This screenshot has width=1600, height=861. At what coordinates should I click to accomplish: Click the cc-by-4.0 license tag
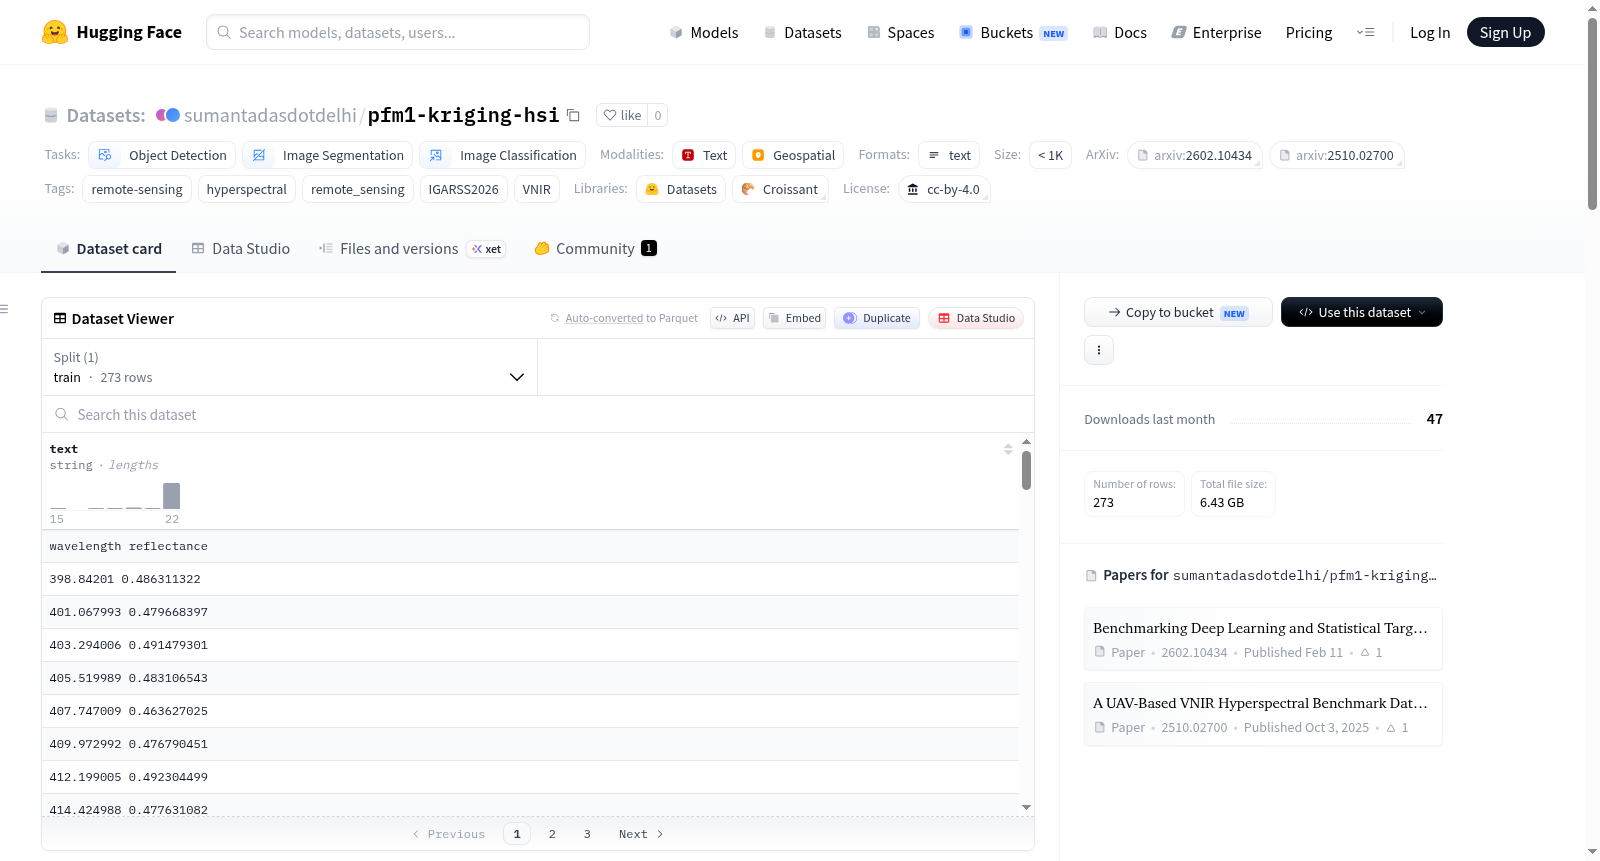click(943, 189)
